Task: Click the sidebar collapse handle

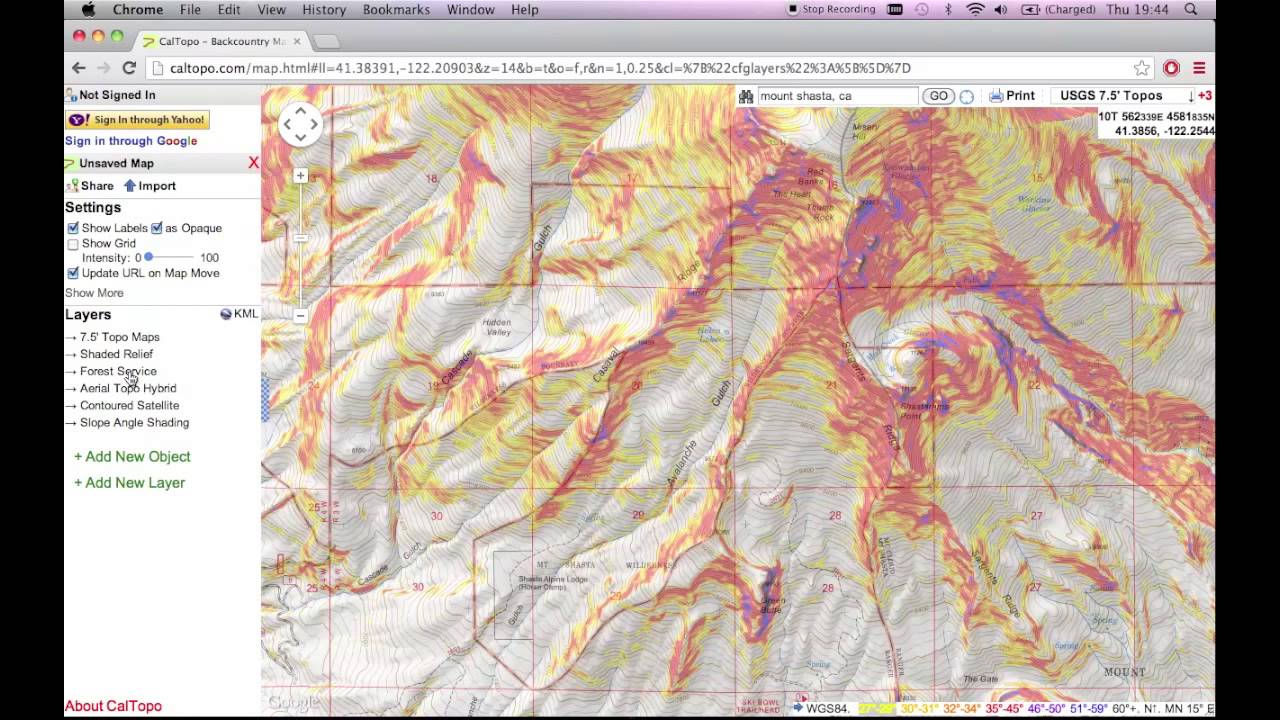Action: click(x=265, y=400)
